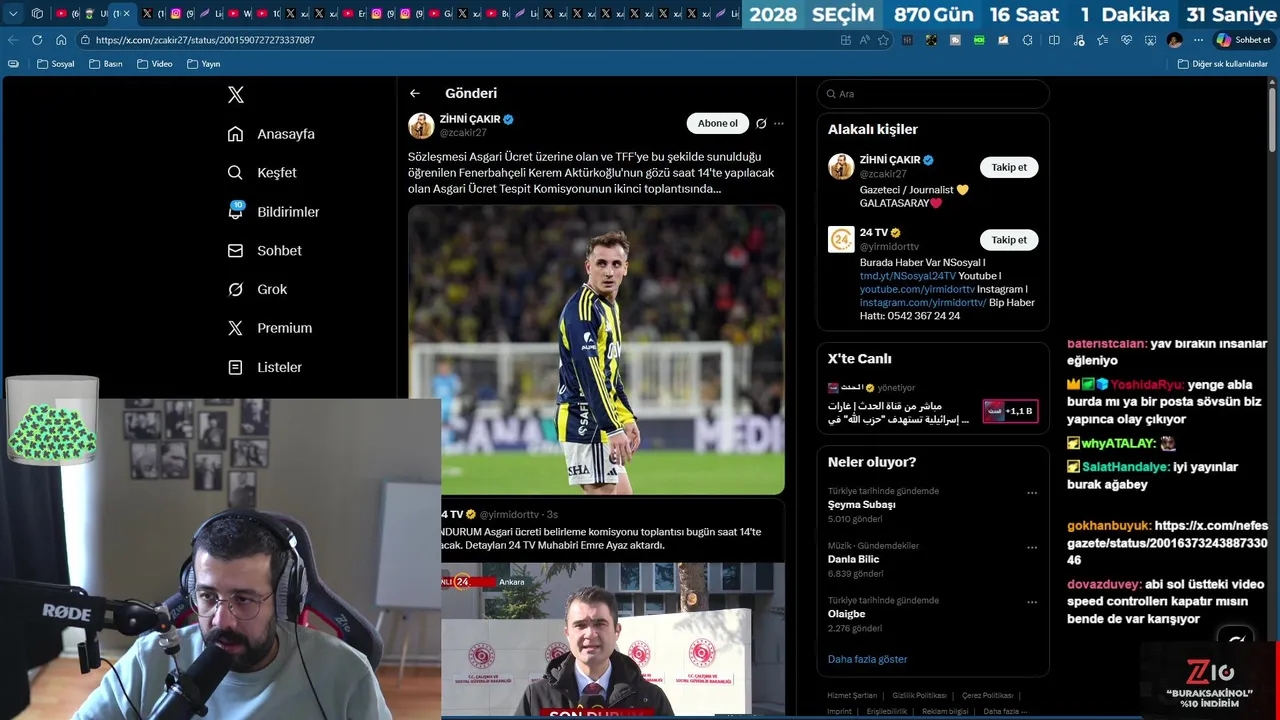Open the Sosyal bookmarks folder

55,64
